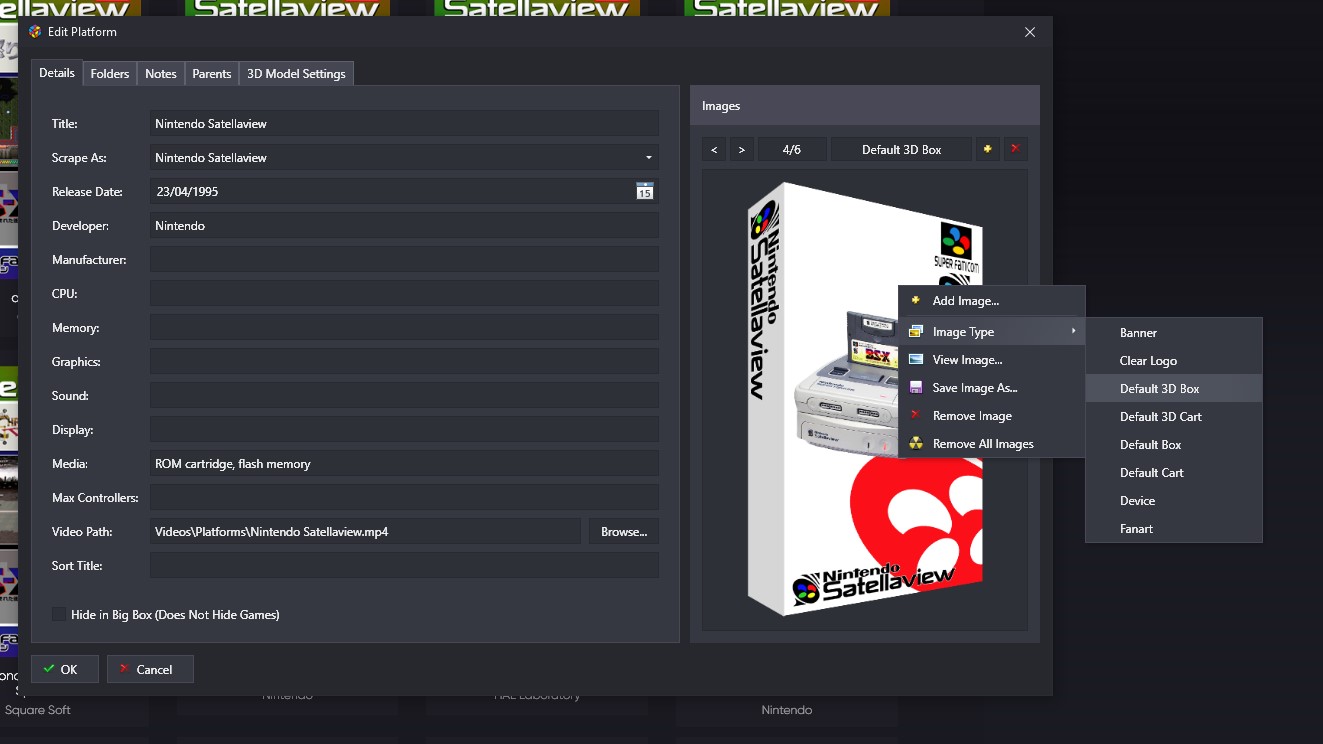Viewport: 1323px width, 744px height.
Task: Click Browse... for Video Path
Action: tap(624, 531)
